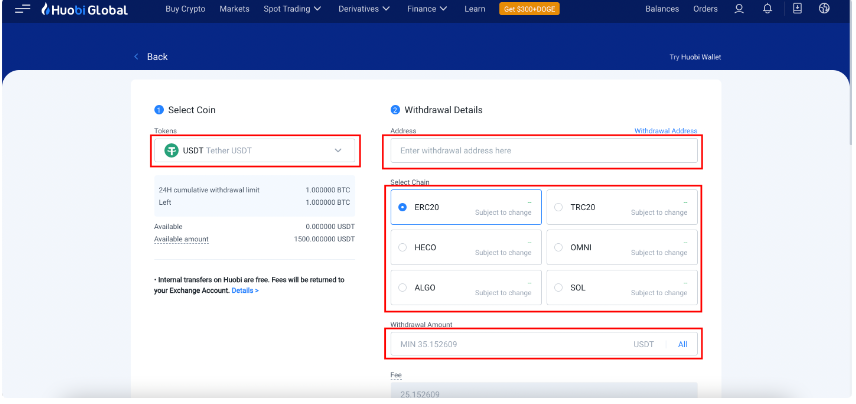Image resolution: width=856 pixels, height=404 pixels.
Task: Click the 1500.000000 USDT value
Action: coord(324,239)
